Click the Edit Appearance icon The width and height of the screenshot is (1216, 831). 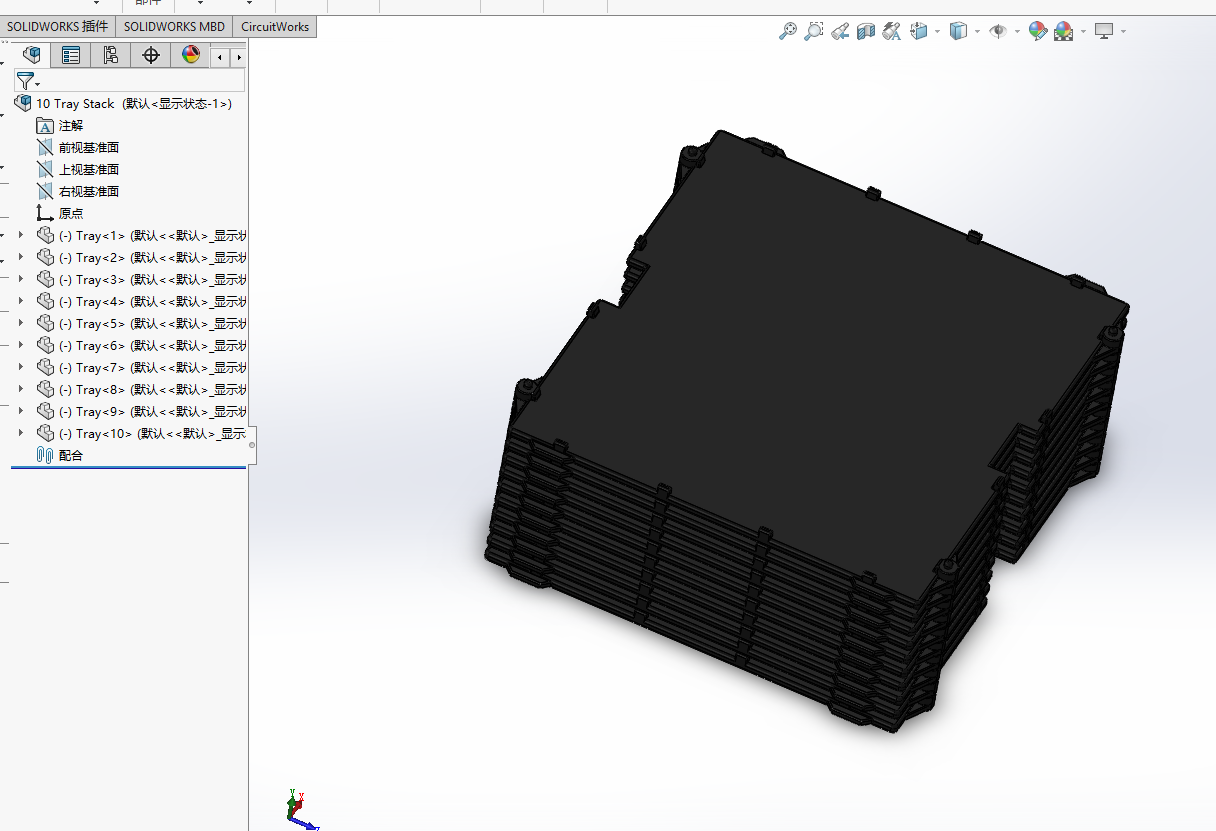(1038, 31)
